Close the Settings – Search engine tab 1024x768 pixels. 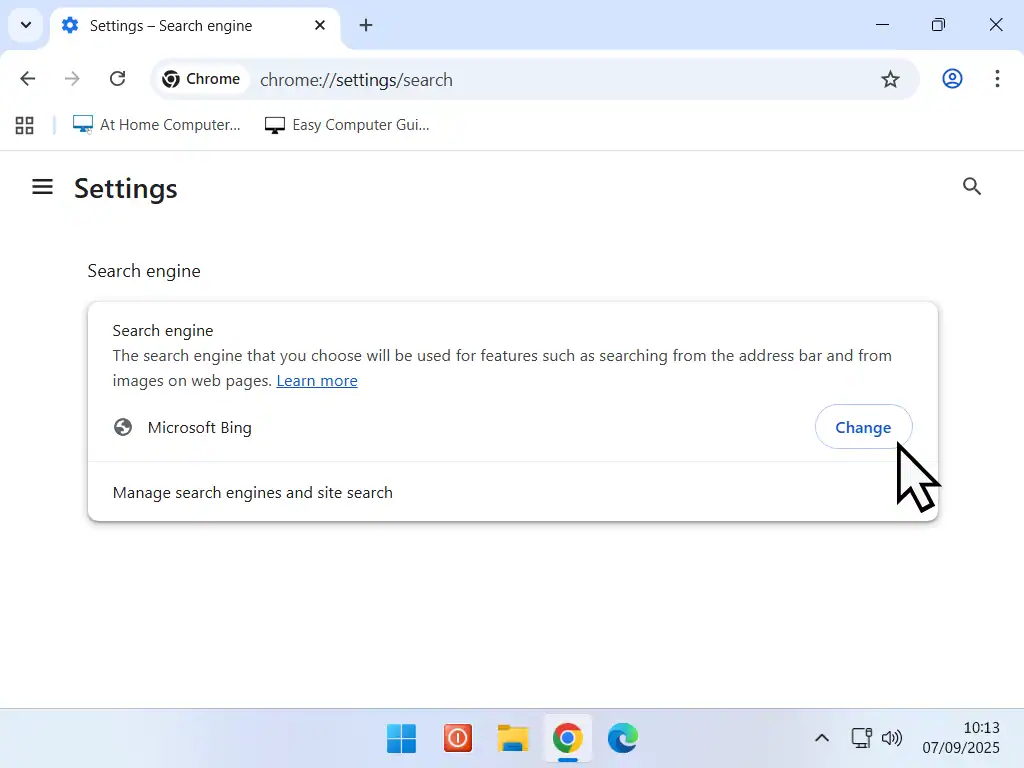coord(320,25)
